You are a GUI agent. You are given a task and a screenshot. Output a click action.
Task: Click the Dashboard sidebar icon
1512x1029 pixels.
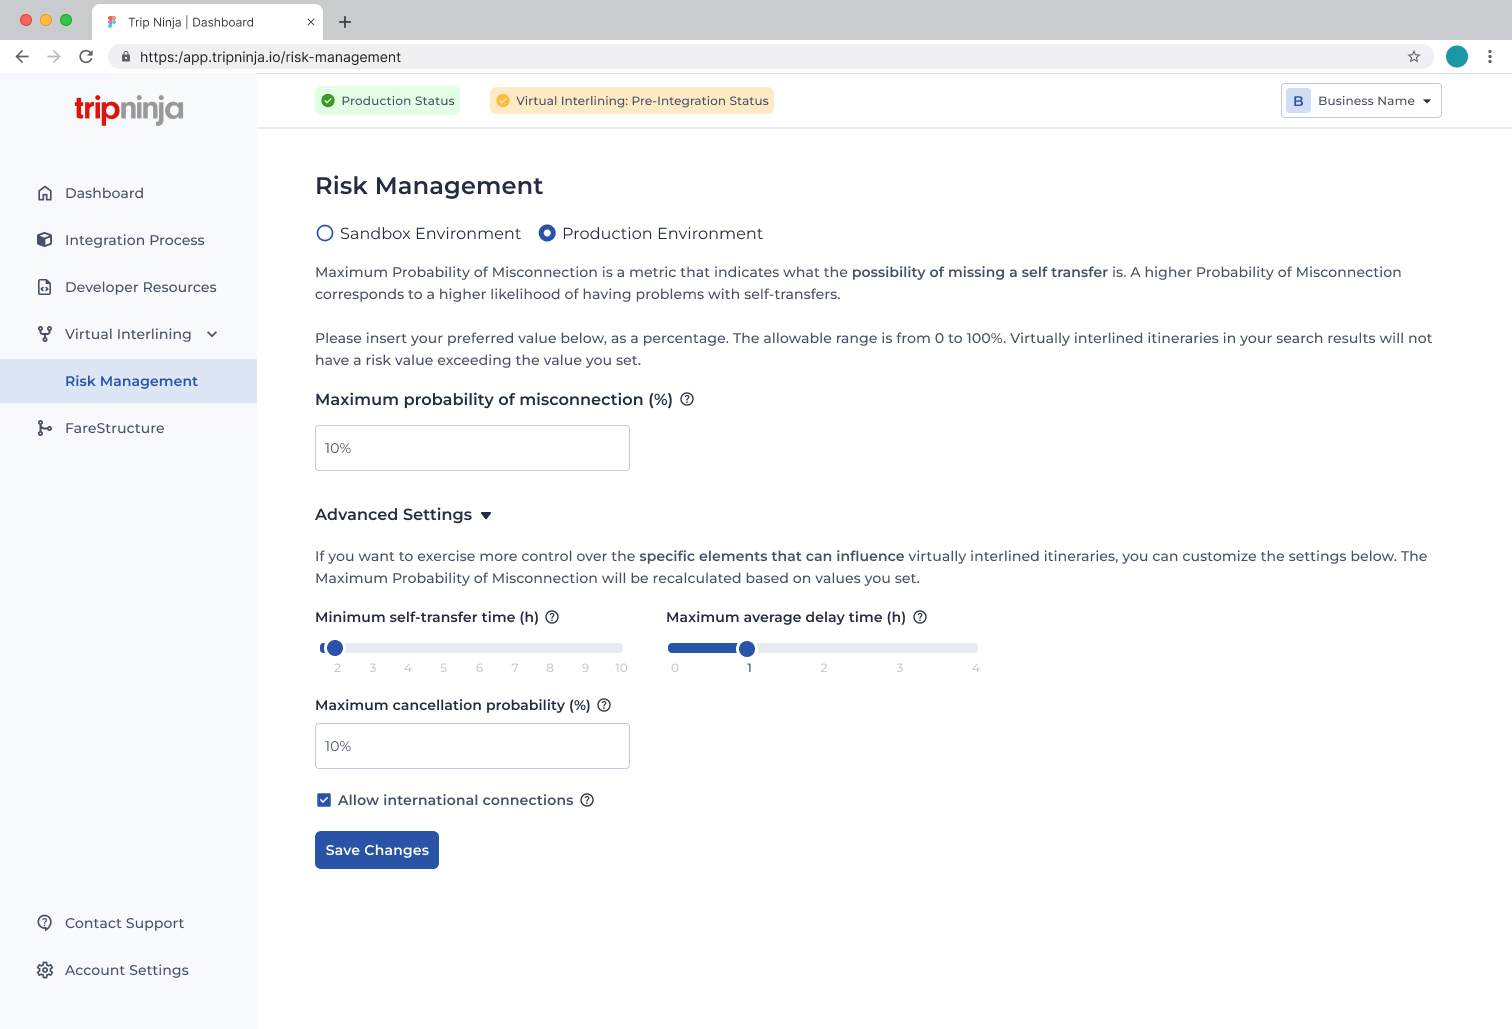(x=45, y=192)
